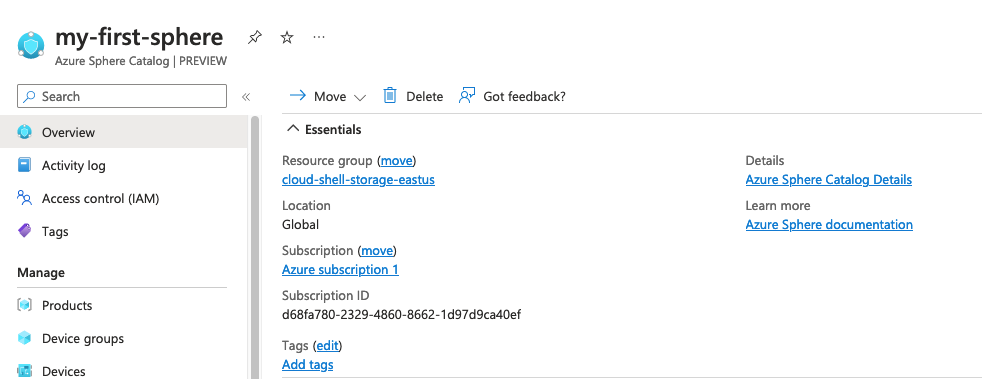
Task: Select Overview in the left menu
Action: (124, 132)
